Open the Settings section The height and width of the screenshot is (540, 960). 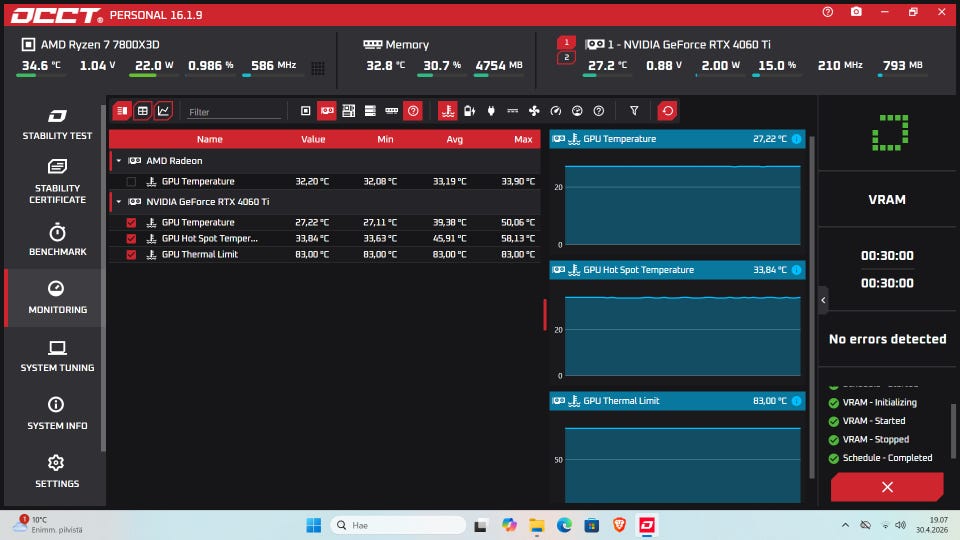(57, 471)
